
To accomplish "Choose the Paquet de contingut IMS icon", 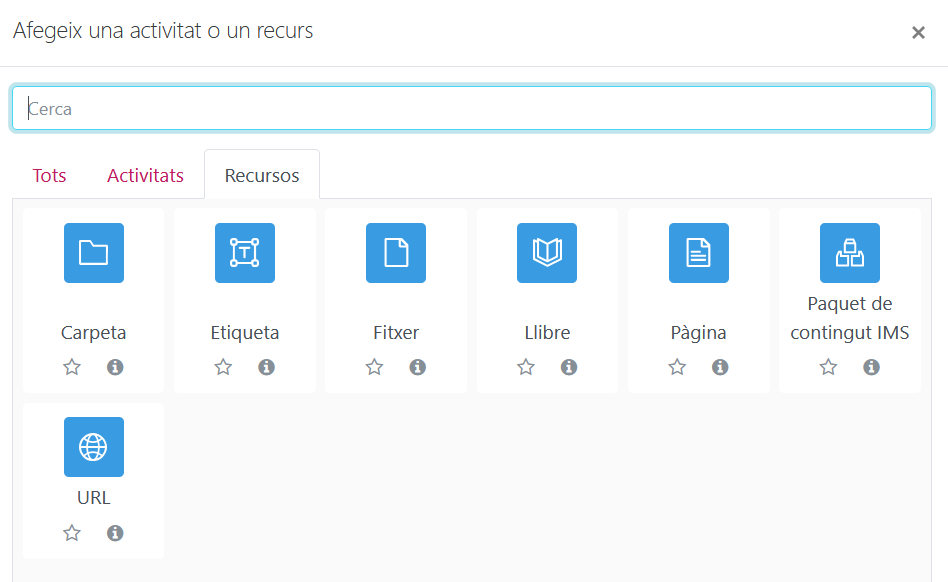I will point(849,253).
